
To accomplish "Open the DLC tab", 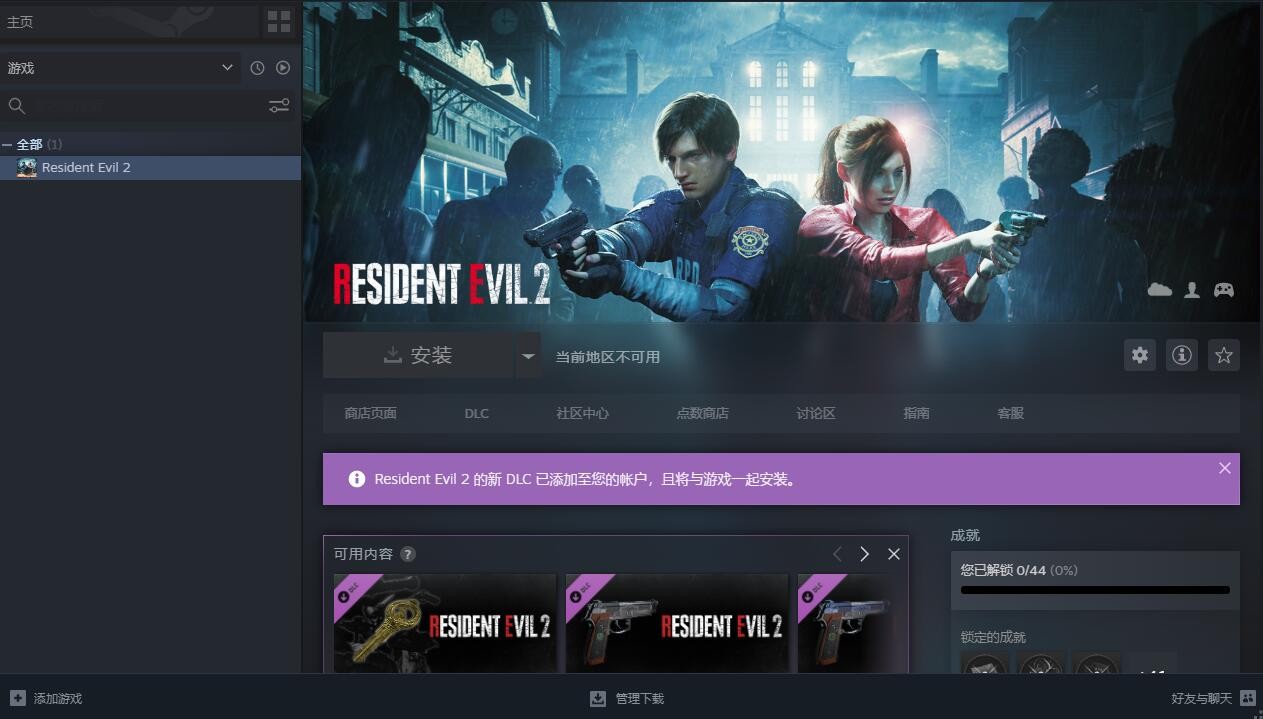I will point(477,413).
